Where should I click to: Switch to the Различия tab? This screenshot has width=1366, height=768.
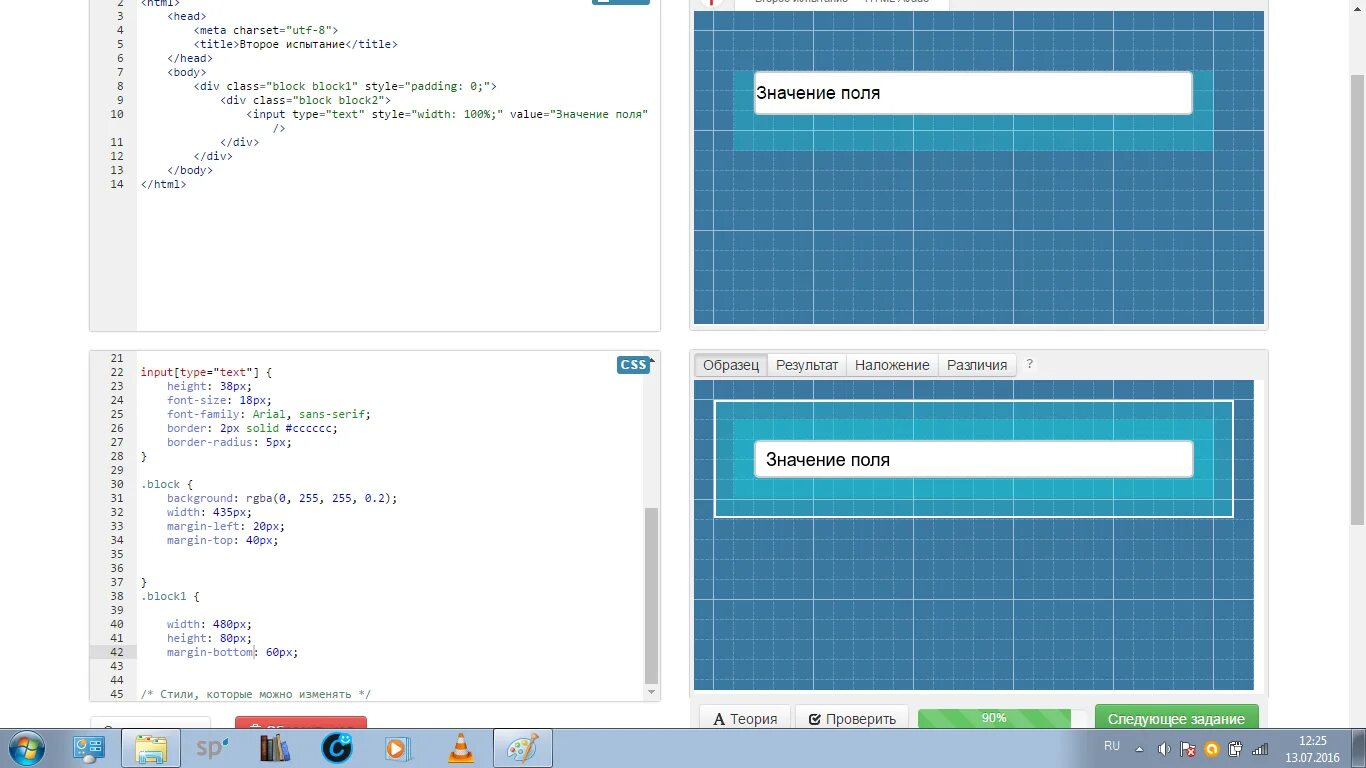(x=977, y=365)
